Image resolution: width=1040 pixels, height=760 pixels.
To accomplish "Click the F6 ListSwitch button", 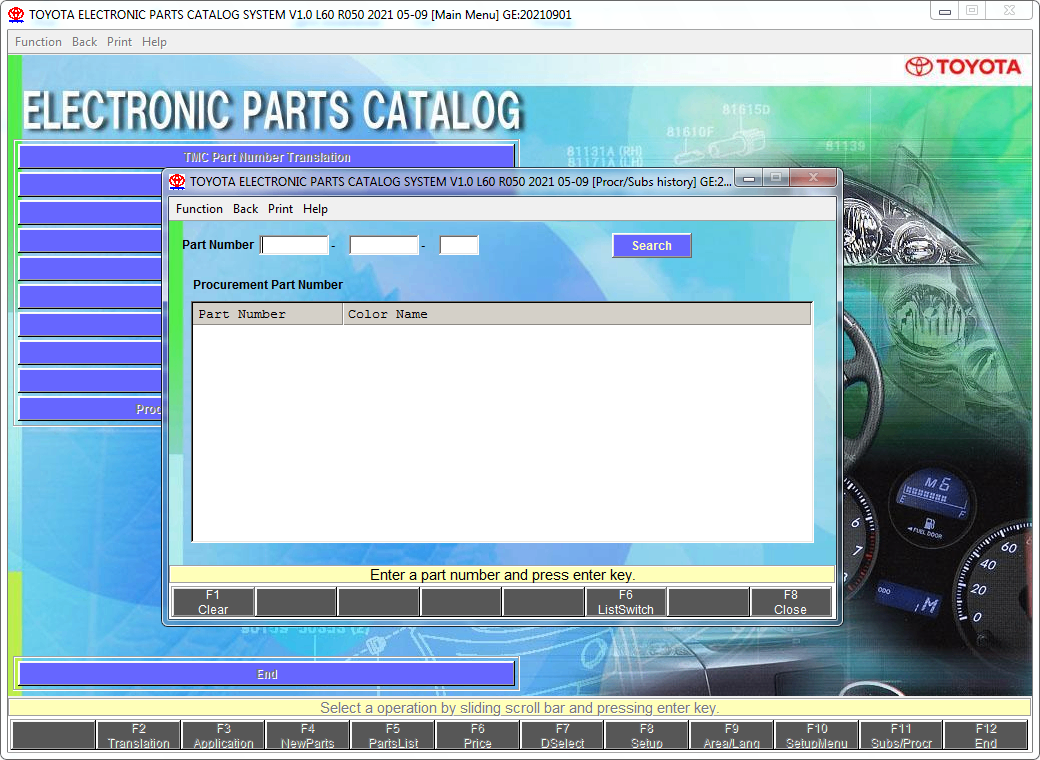I will (625, 602).
